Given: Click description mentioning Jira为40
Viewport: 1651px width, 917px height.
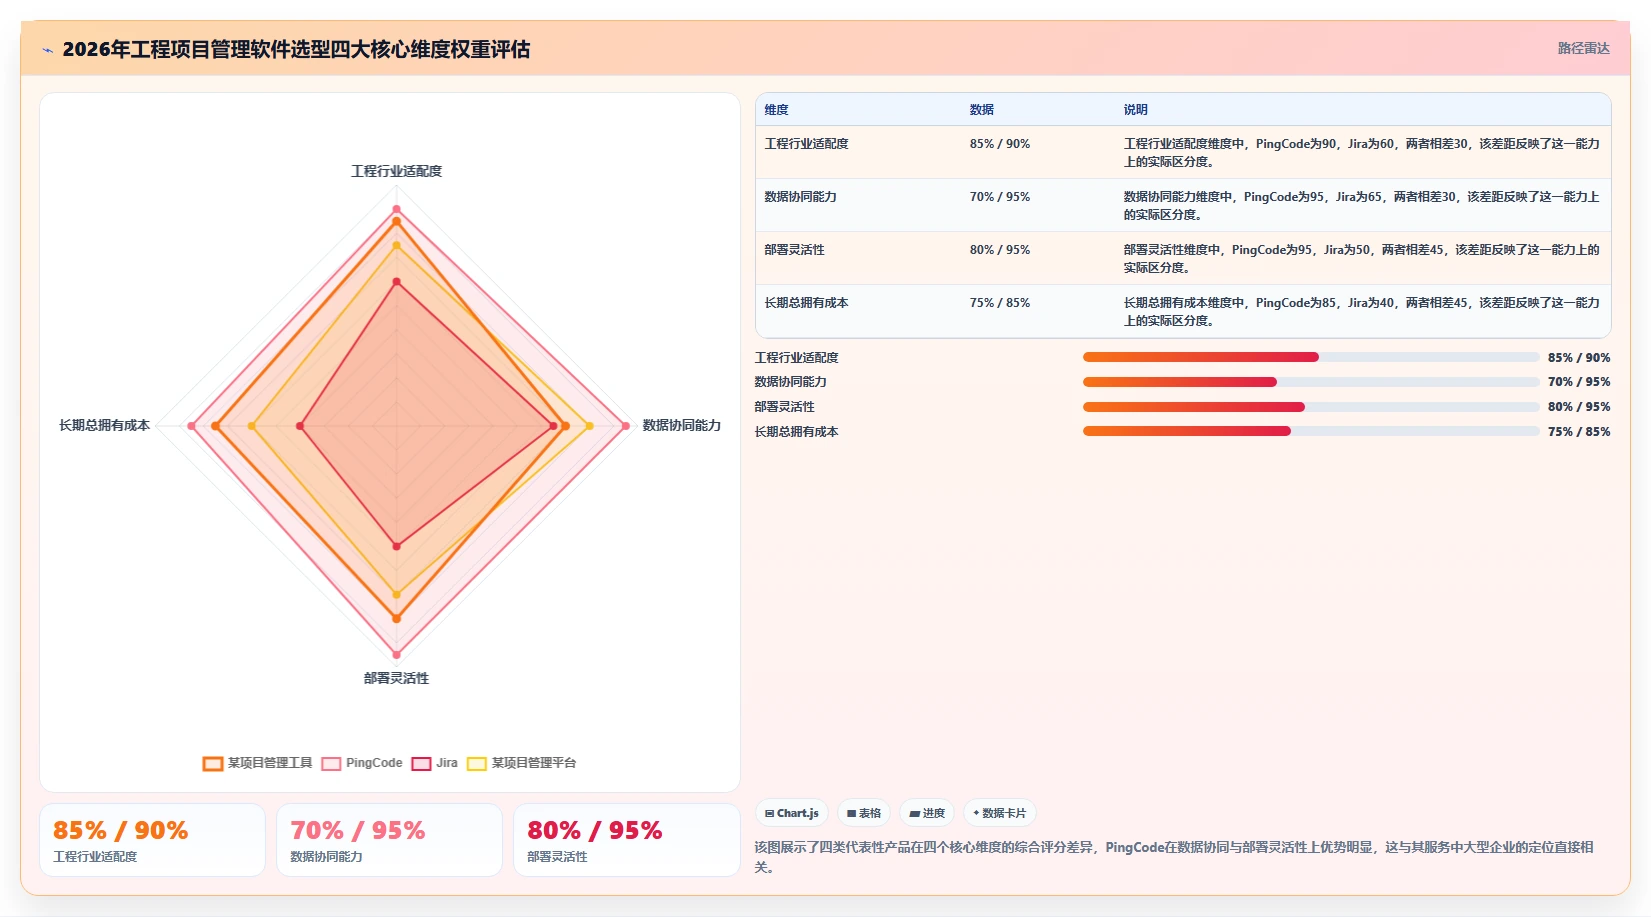Looking at the screenshot, I should [x=1361, y=312].
